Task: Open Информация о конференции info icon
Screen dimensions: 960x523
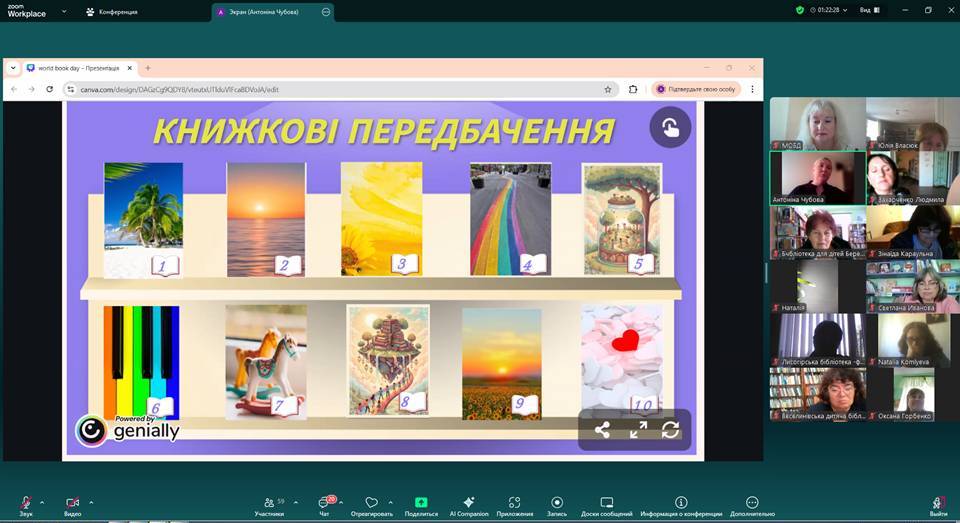Action: (681, 503)
